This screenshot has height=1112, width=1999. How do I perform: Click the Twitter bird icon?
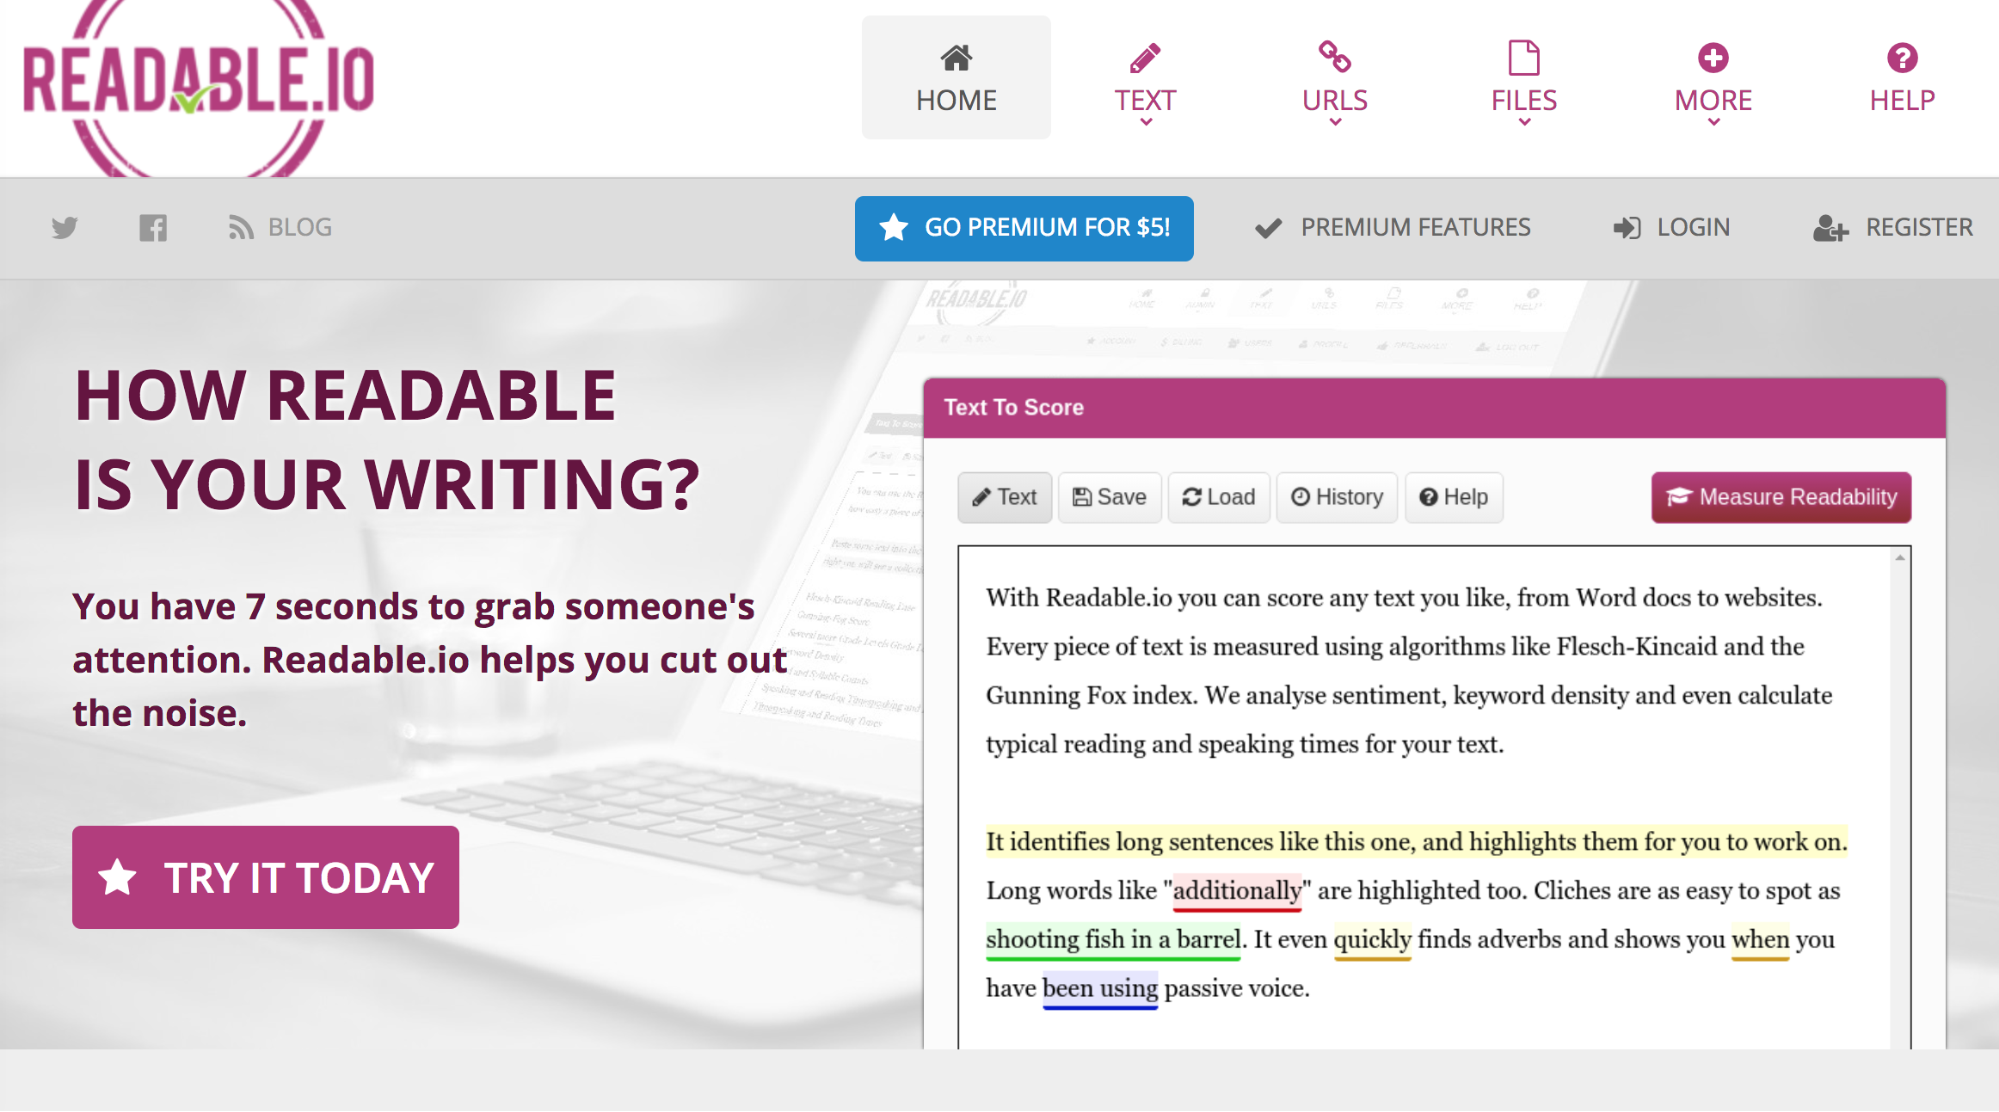(x=66, y=227)
